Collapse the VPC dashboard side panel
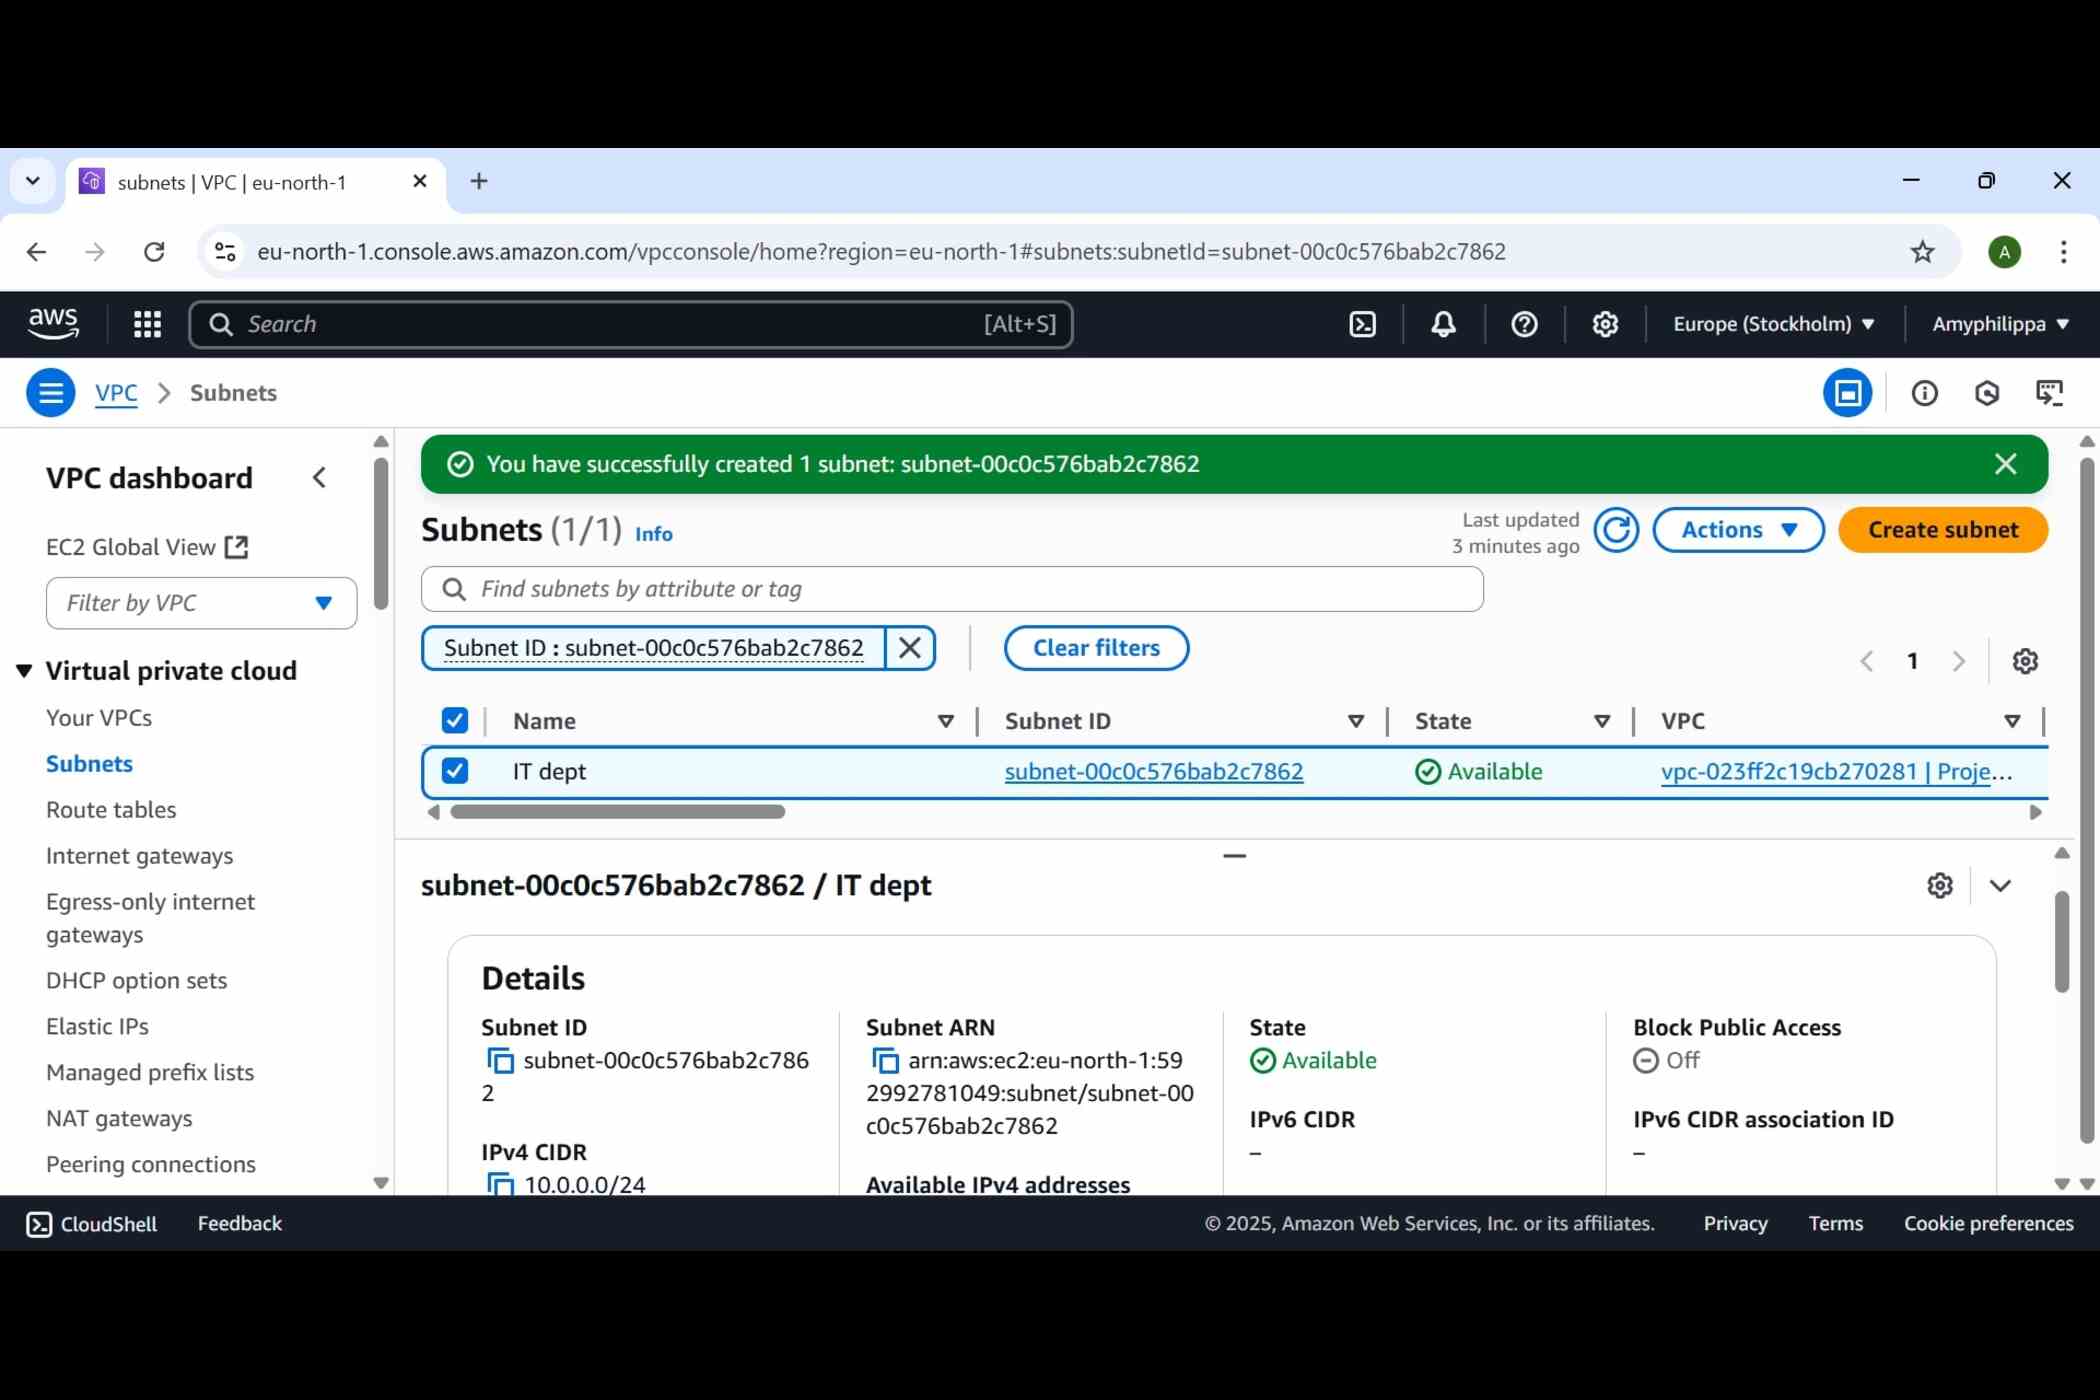This screenshot has height=1400, width=2100. point(319,478)
